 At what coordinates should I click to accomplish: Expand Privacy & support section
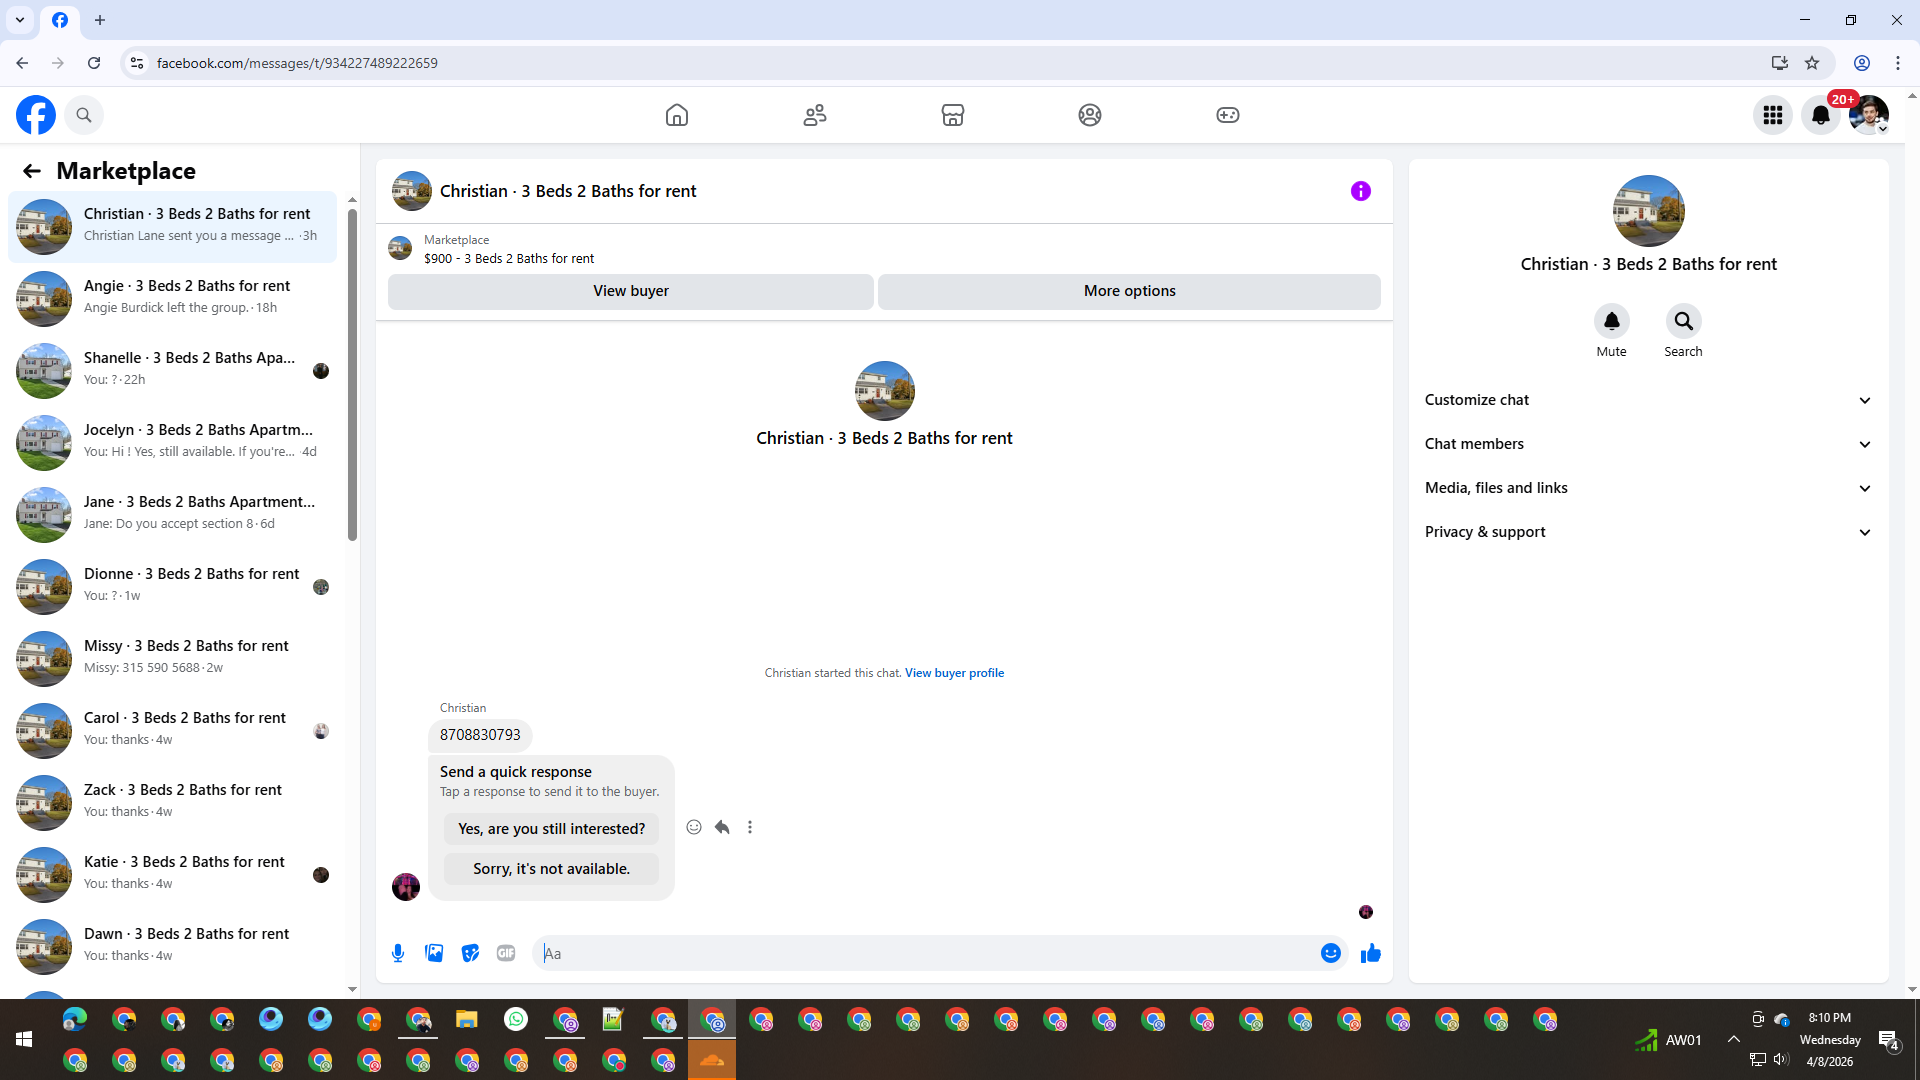click(x=1648, y=532)
